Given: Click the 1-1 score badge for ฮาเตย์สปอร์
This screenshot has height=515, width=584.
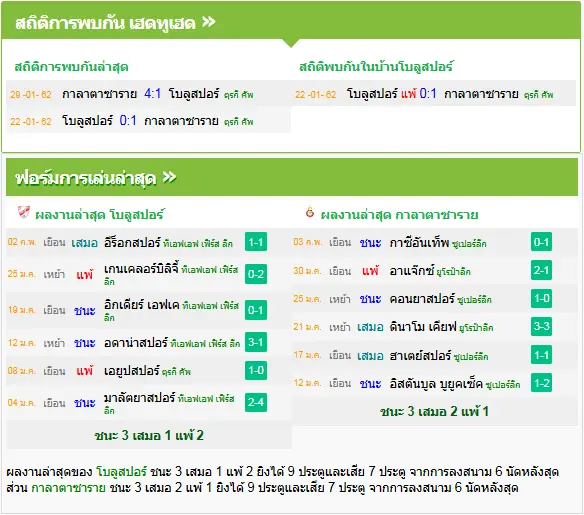Looking at the screenshot, I should (541, 355).
